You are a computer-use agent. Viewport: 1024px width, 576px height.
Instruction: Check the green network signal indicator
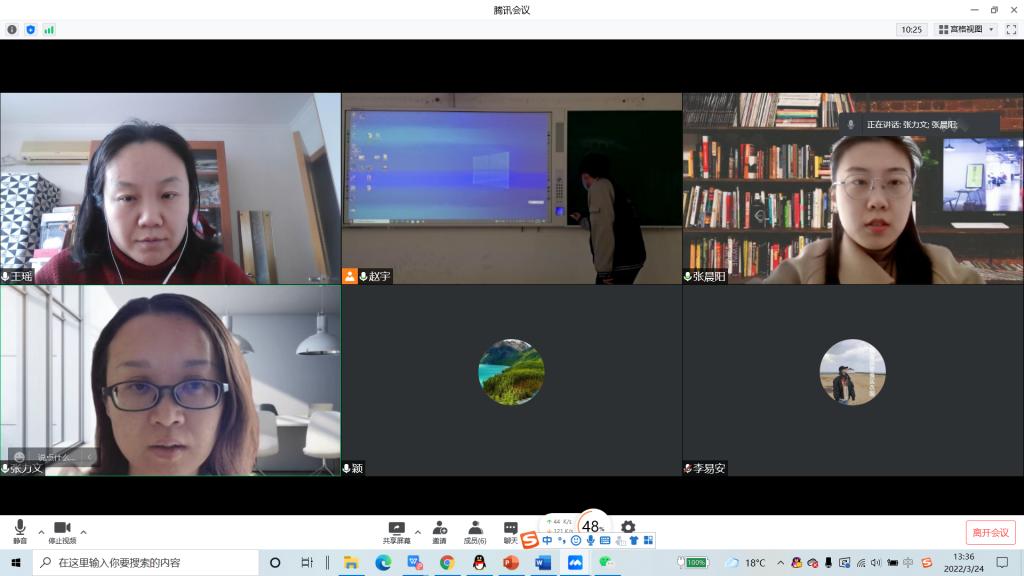click(x=49, y=30)
